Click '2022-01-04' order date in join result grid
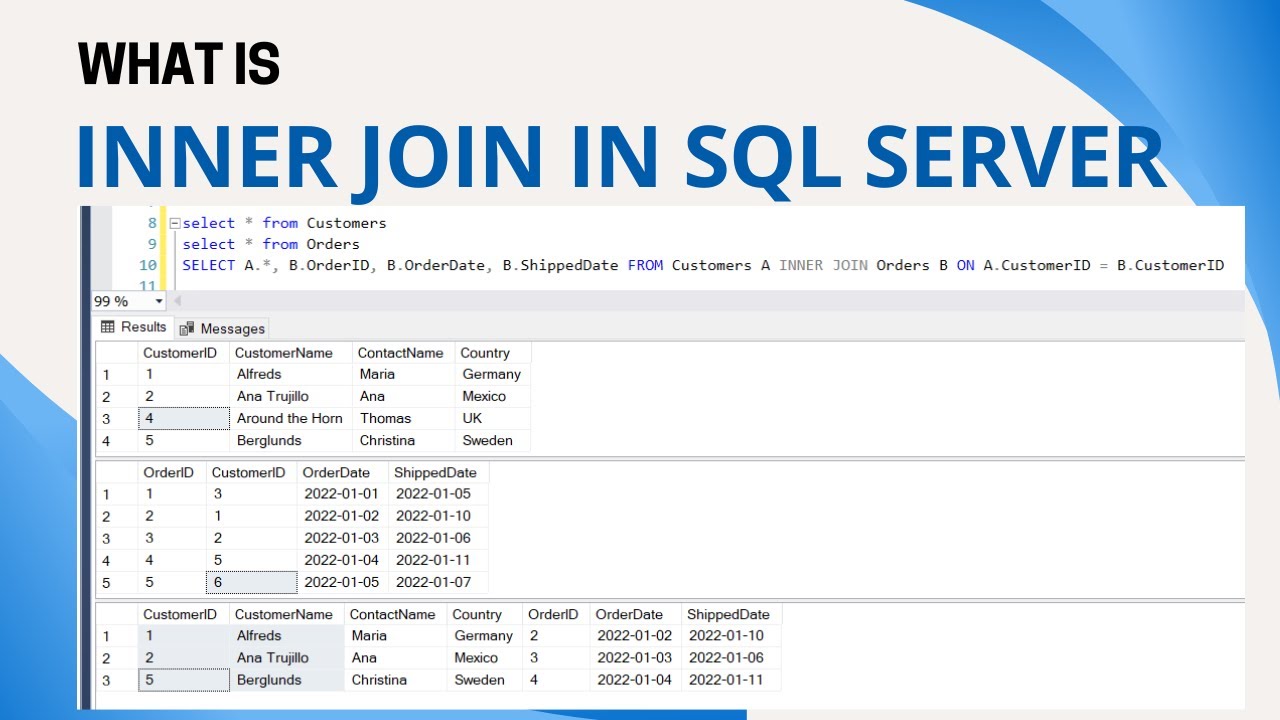 (x=635, y=679)
